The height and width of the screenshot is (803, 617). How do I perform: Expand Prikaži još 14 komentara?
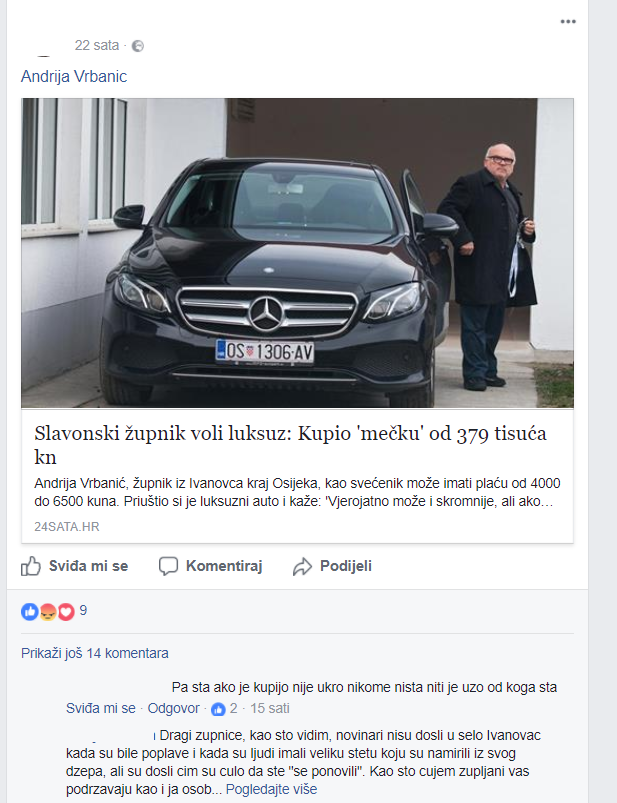[x=95, y=653]
